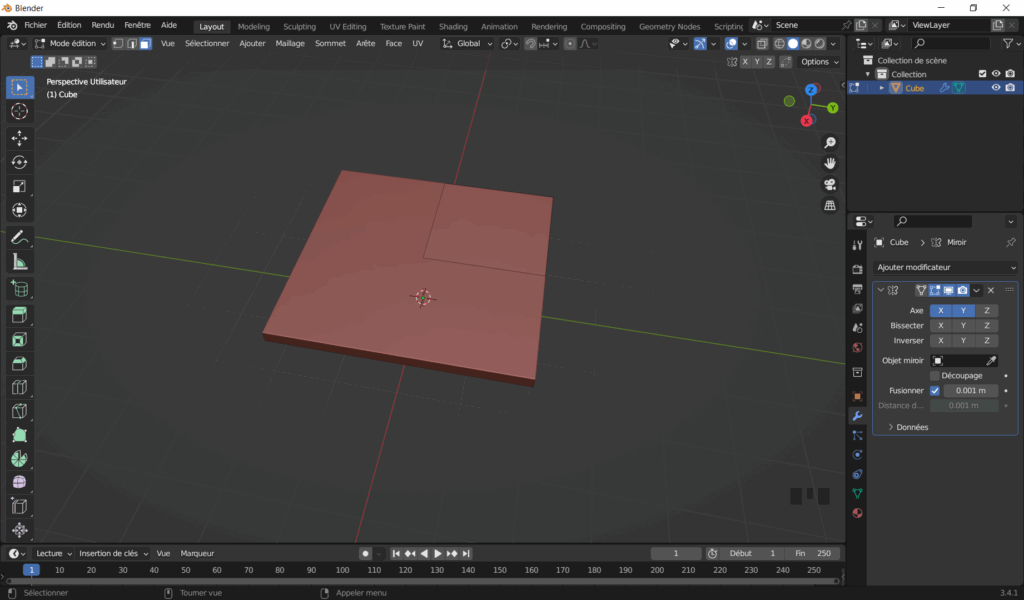
Task: Switch to face select mode
Action: pos(146,44)
